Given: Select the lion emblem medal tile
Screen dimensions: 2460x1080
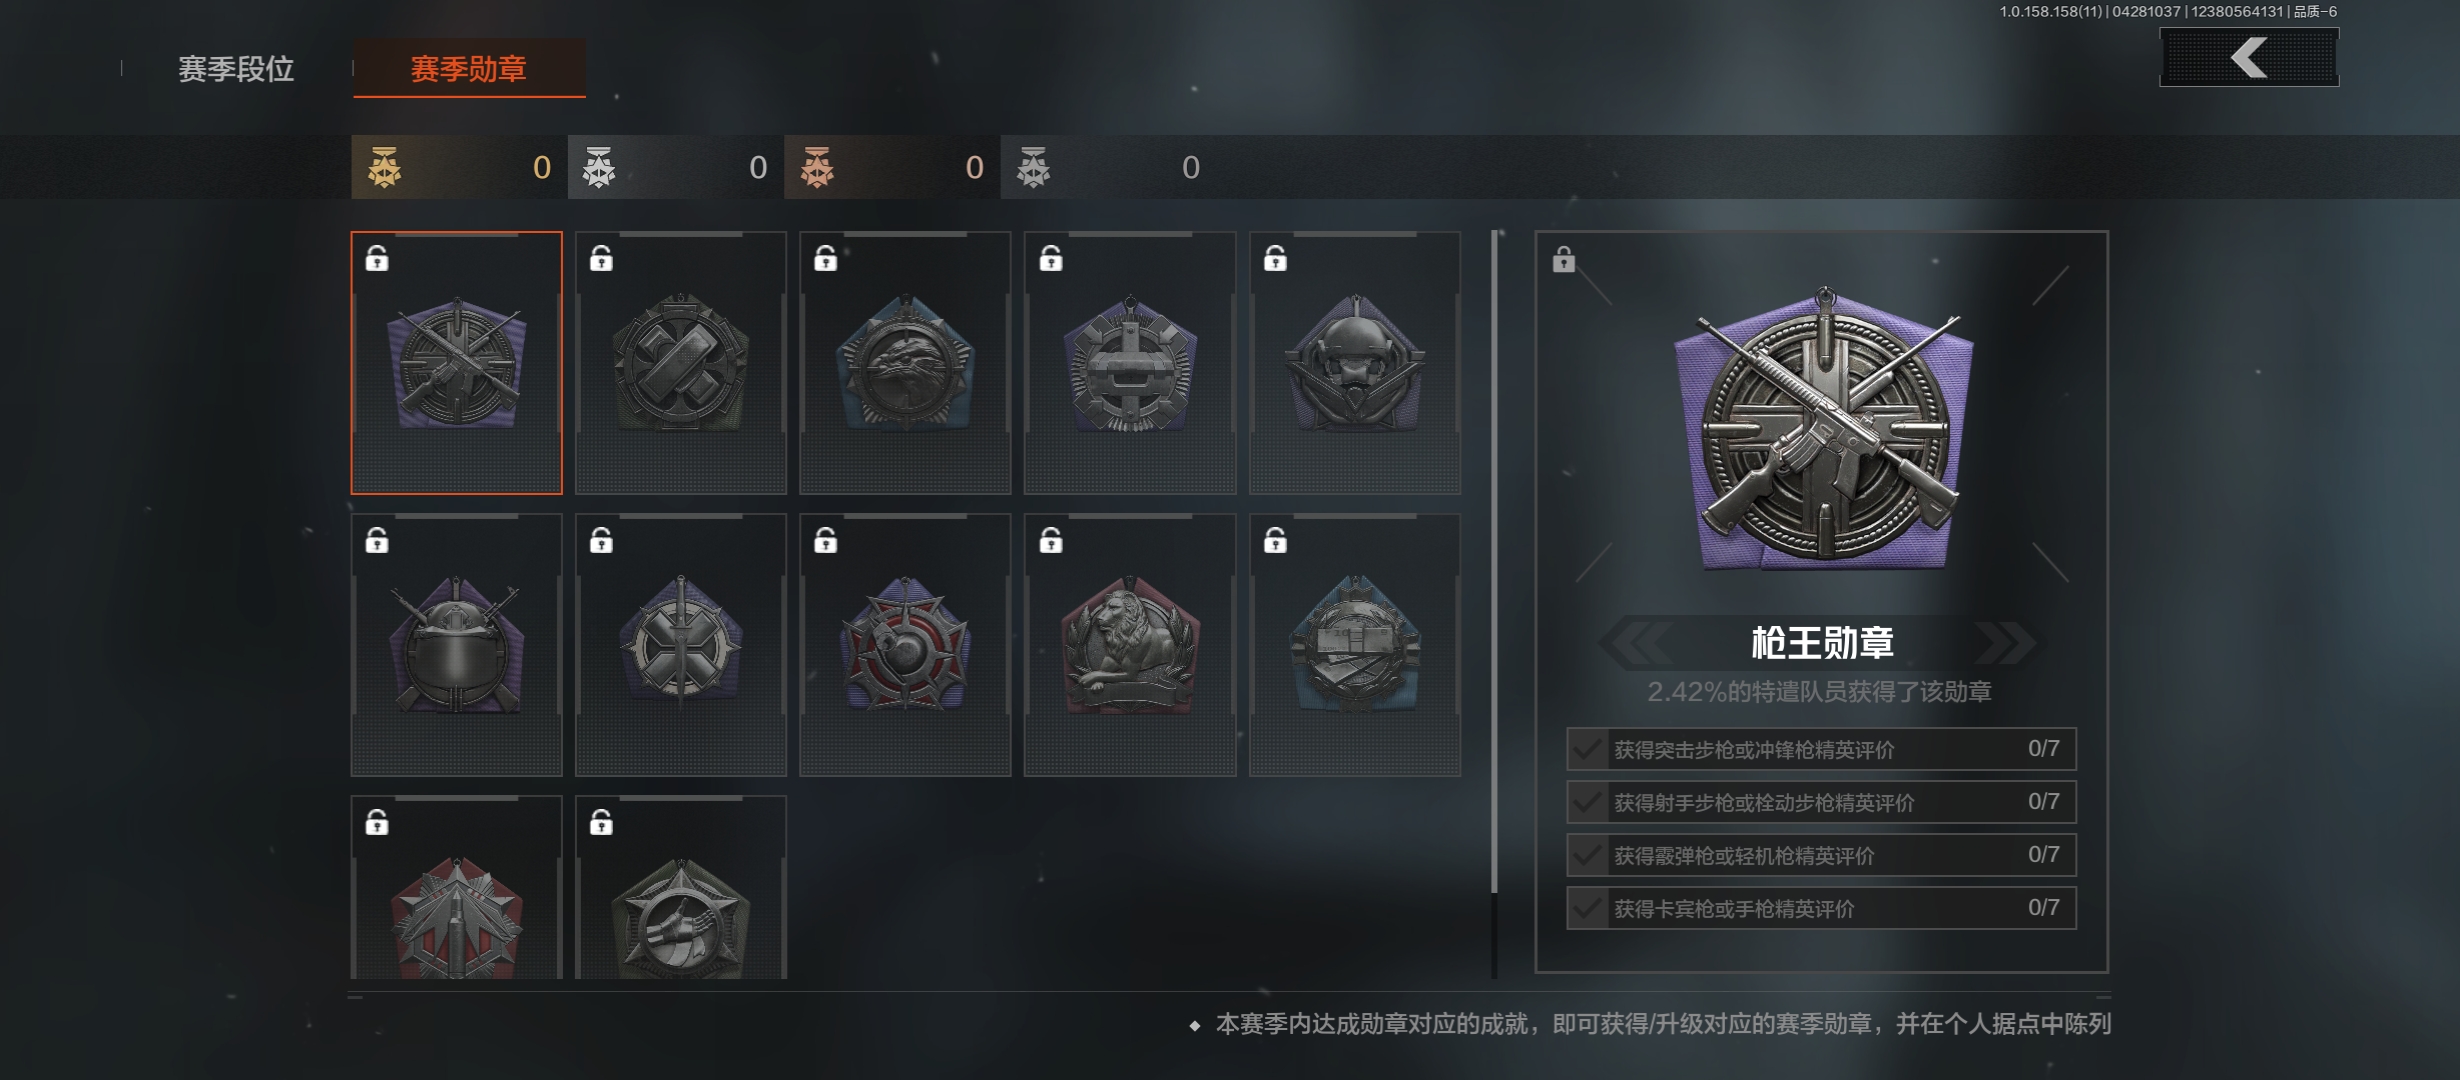Looking at the screenshot, I should [1130, 645].
